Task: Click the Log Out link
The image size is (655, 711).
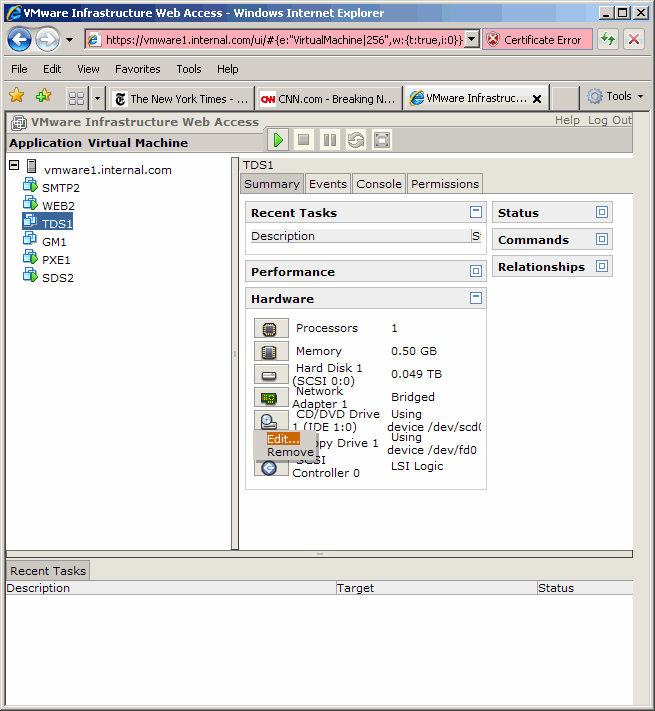Action: tap(609, 120)
